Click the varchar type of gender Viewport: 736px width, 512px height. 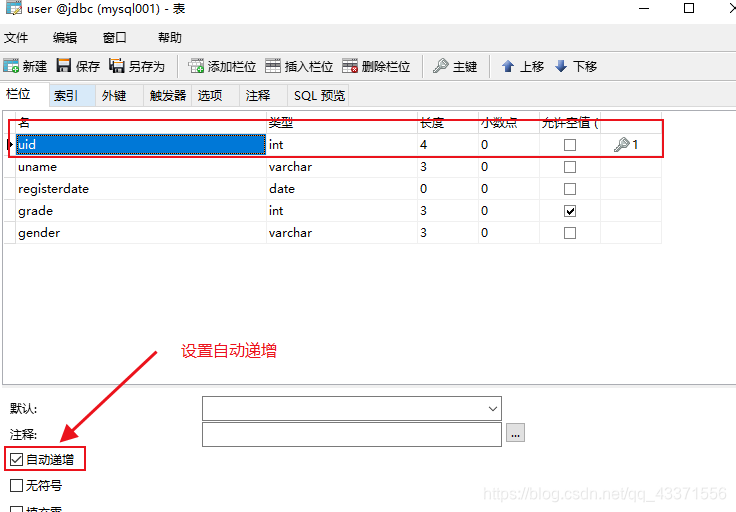click(x=291, y=233)
